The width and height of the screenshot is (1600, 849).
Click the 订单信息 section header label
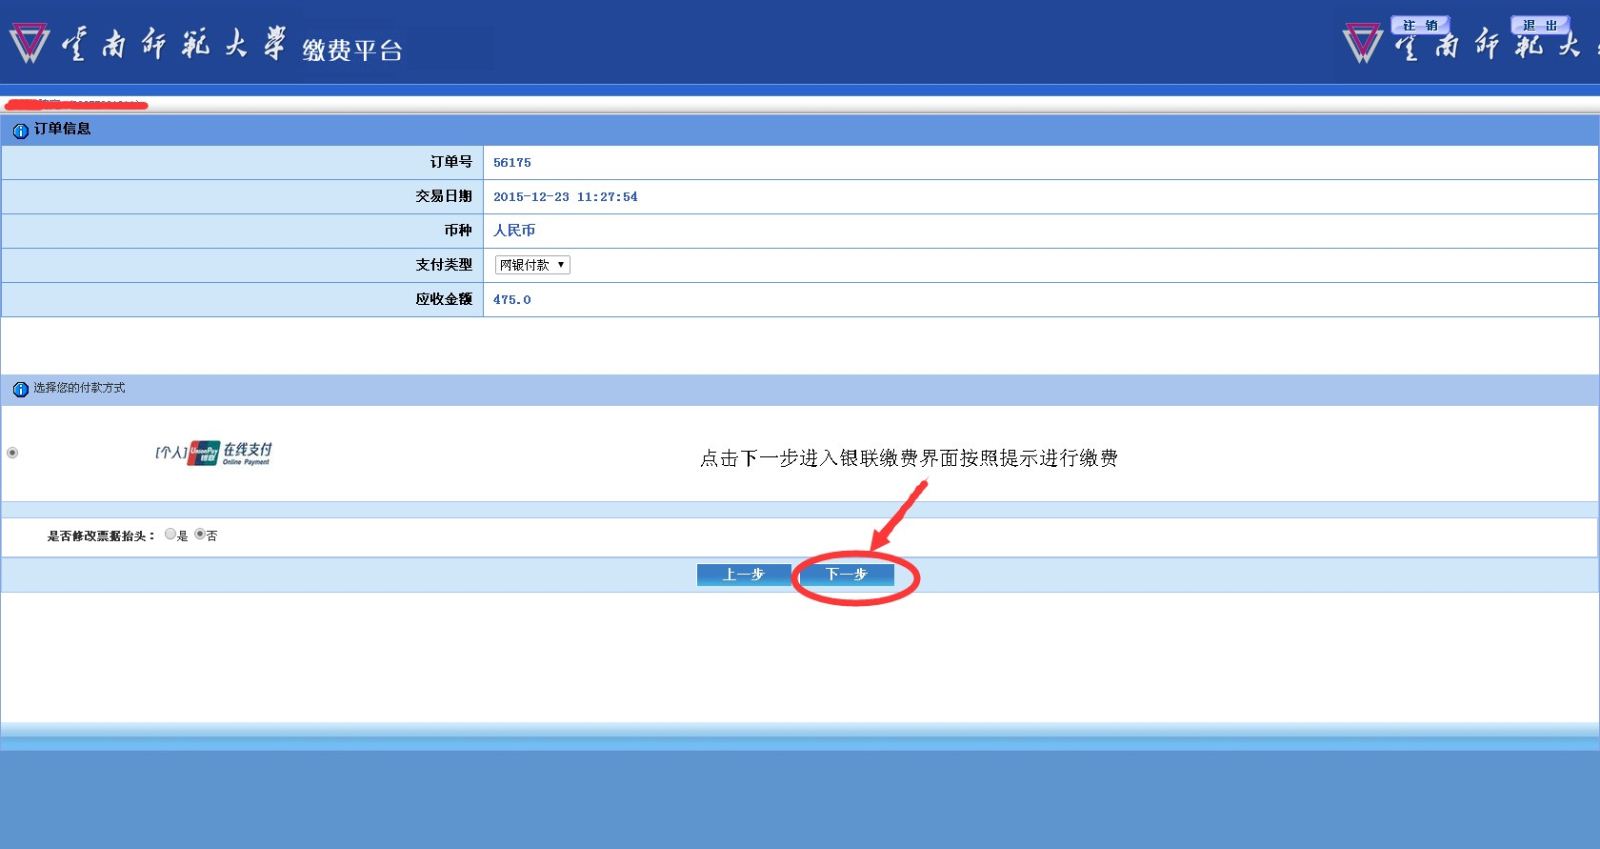tap(62, 129)
